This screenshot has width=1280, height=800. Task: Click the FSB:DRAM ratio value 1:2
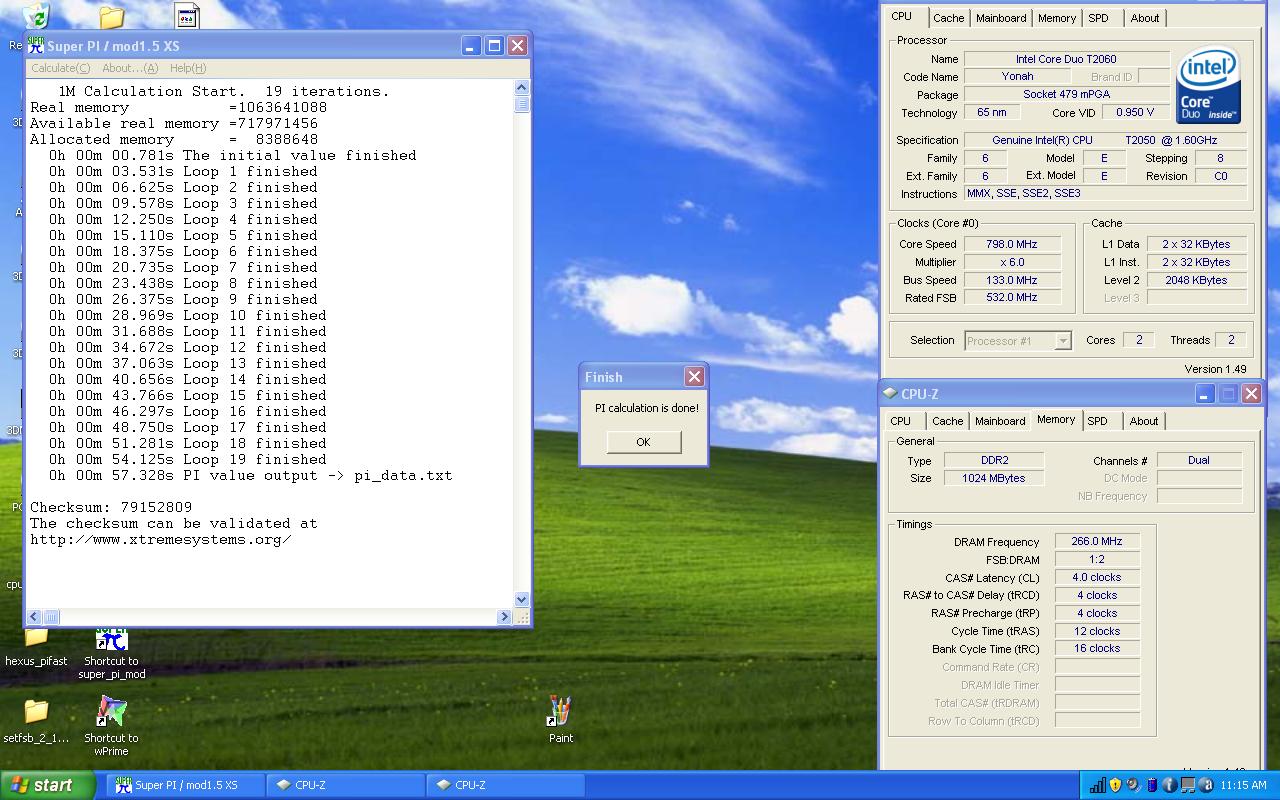coord(1097,560)
